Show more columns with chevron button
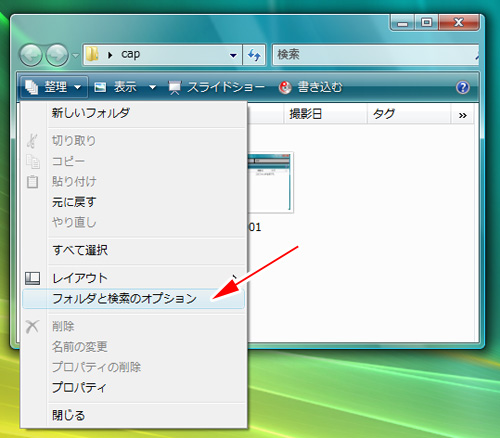500x438 pixels. point(462,115)
